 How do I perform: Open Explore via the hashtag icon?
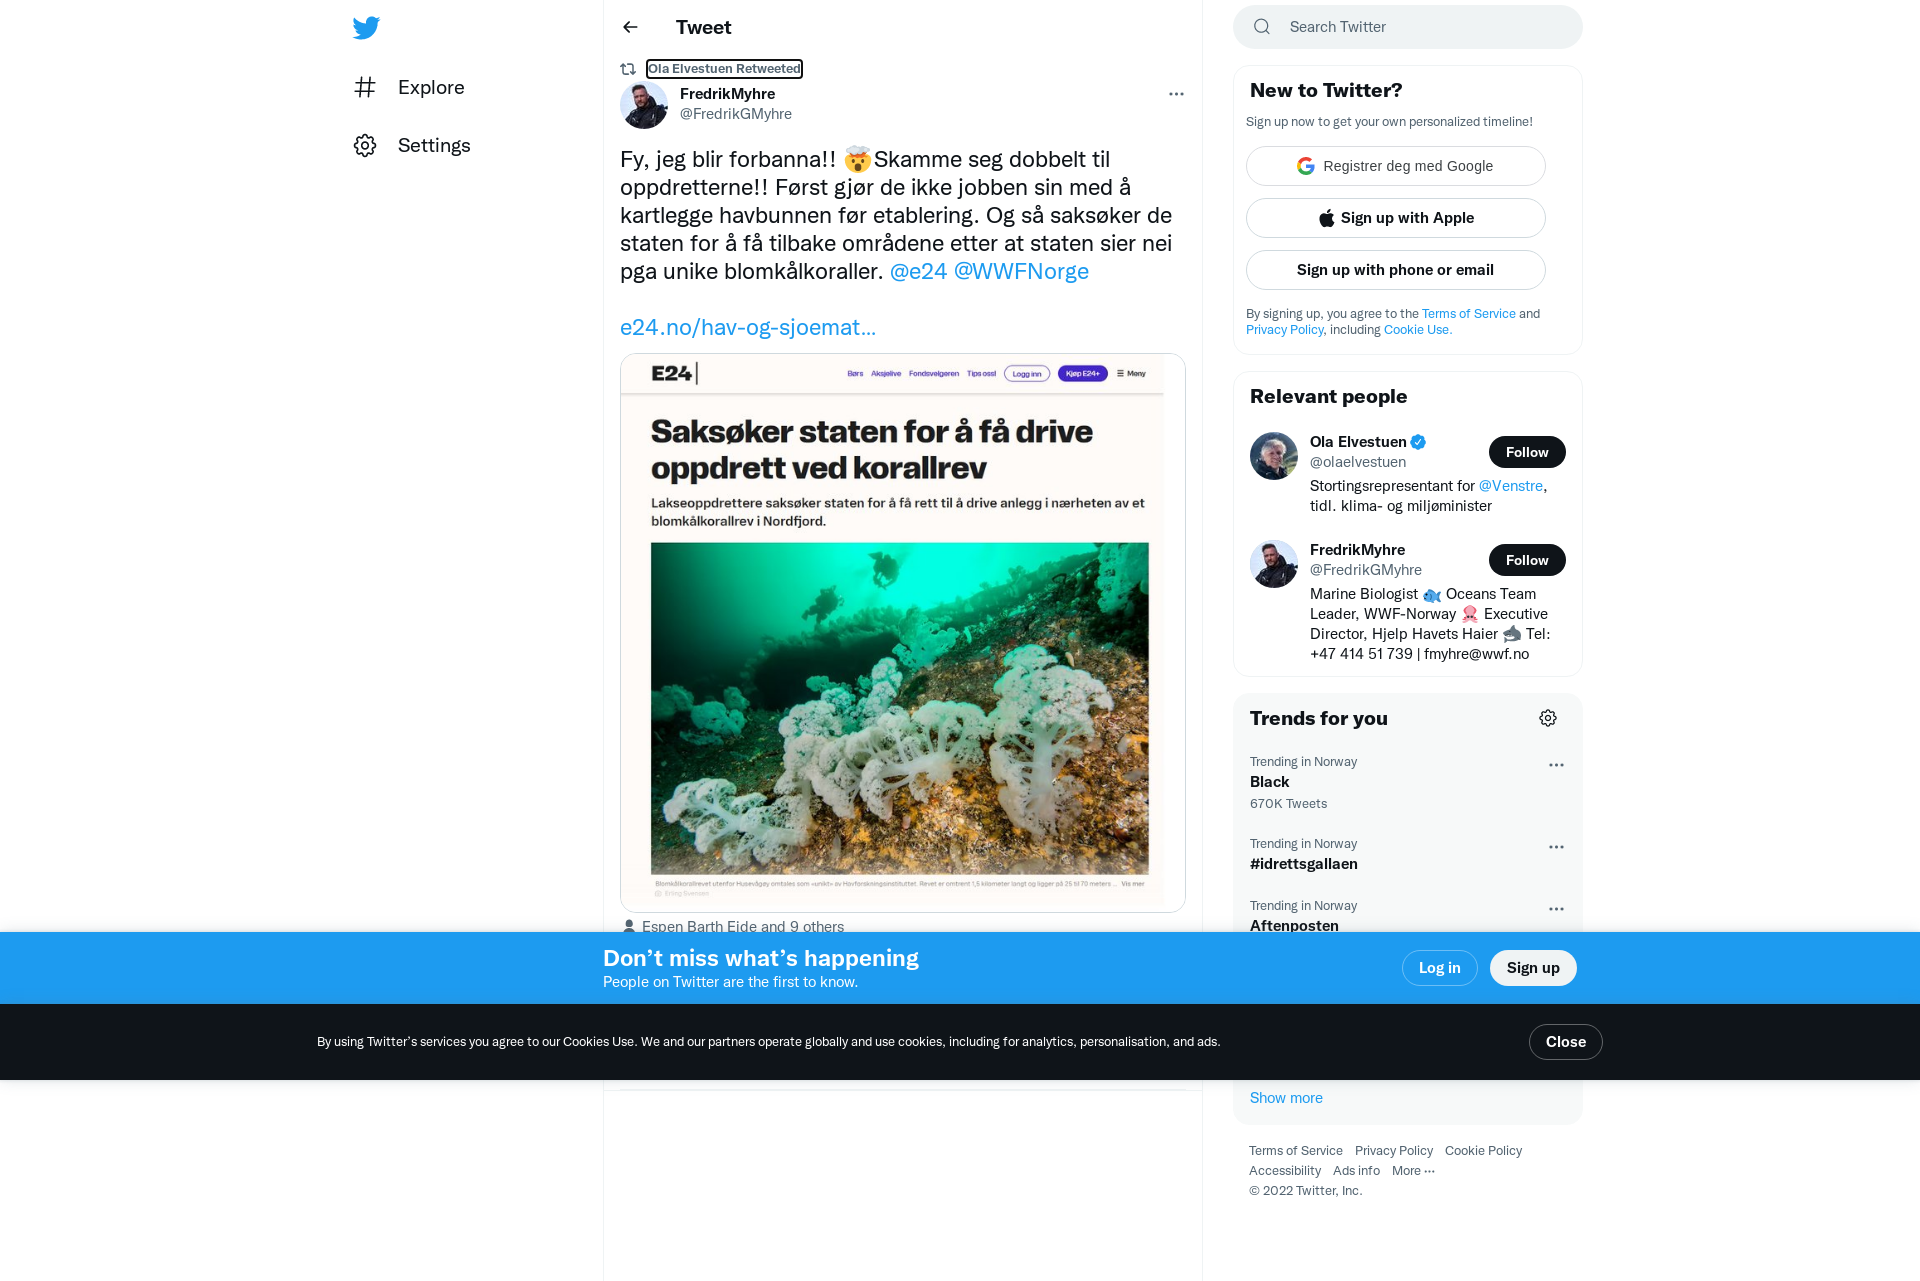[365, 87]
